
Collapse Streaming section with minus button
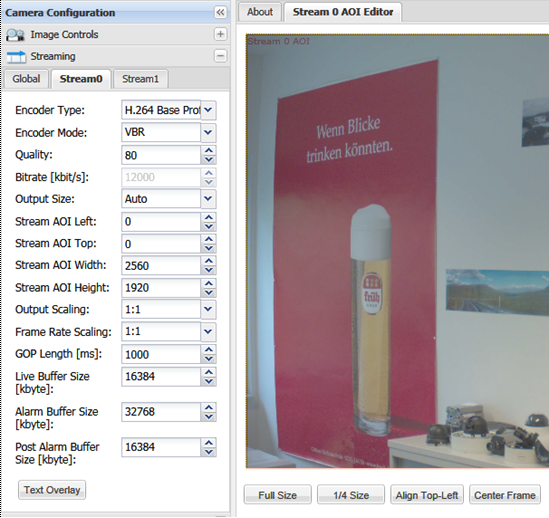(x=220, y=56)
